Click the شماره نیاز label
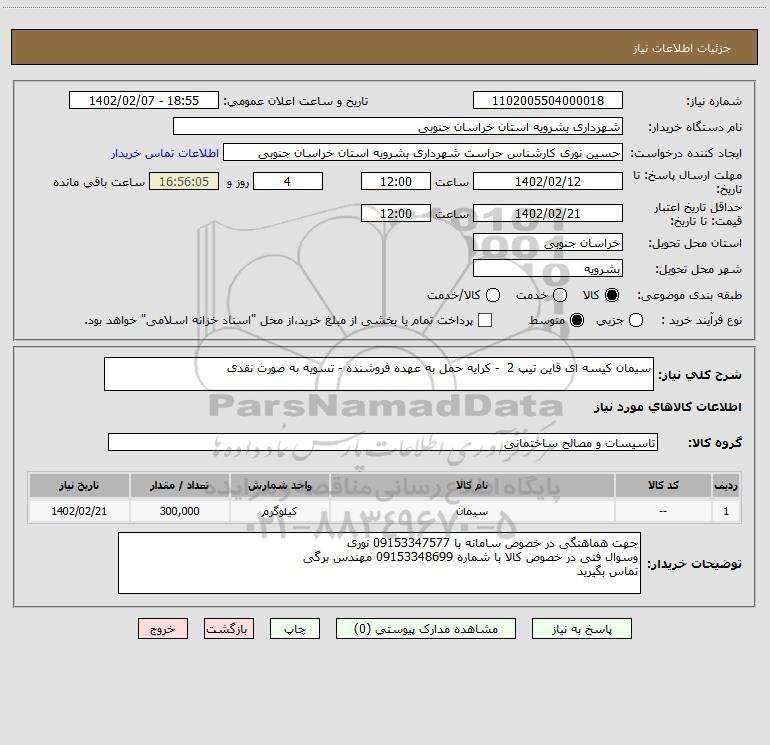770x745 pixels. (714, 102)
